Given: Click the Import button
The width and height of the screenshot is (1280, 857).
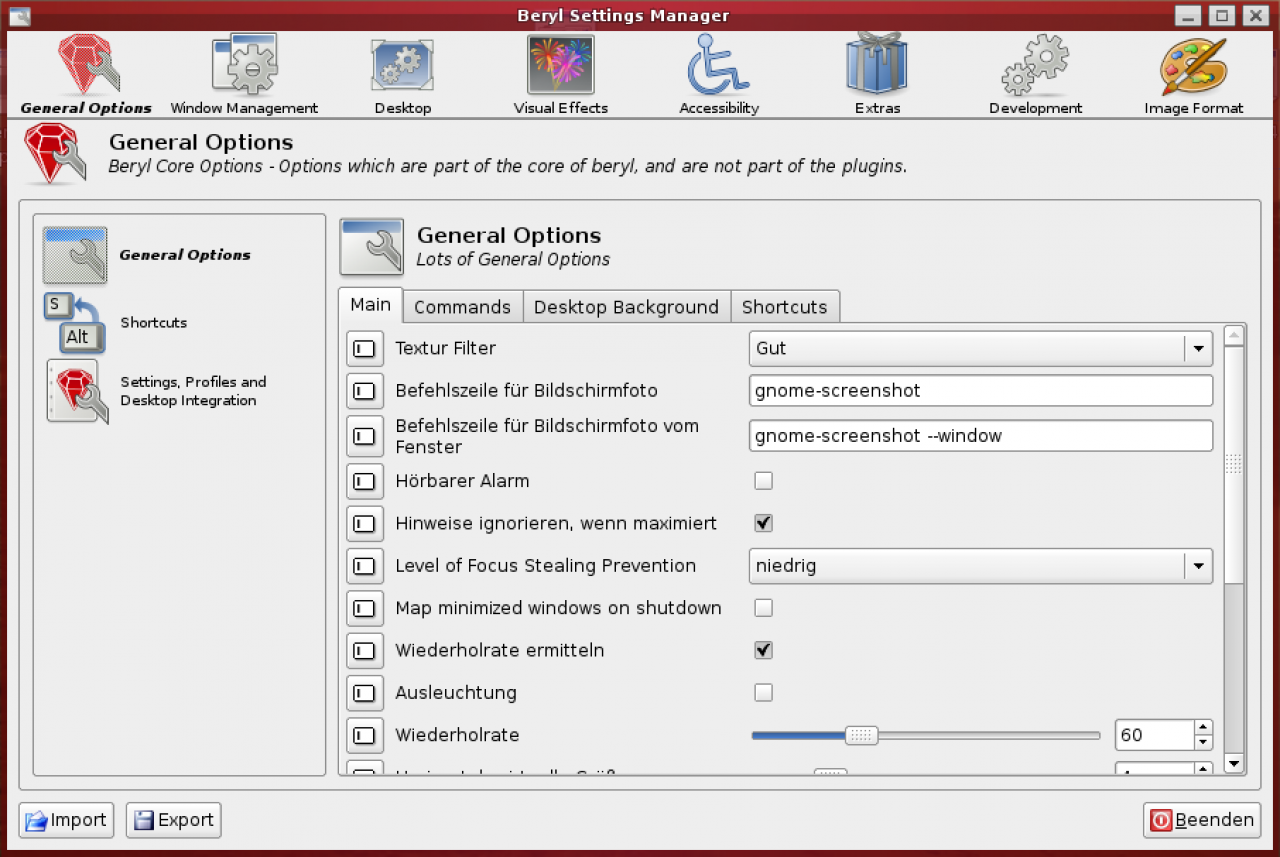Looking at the screenshot, I should (66, 820).
